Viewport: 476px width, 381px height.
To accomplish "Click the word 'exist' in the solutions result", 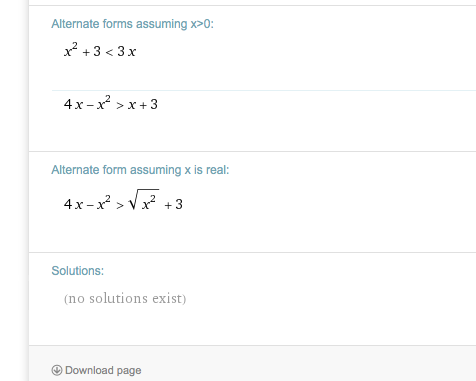I will [x=167, y=298].
